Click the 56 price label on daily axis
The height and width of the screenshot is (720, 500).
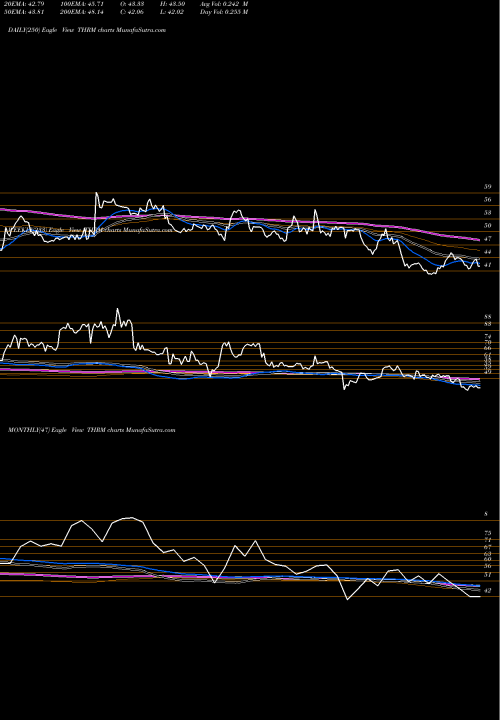point(488,200)
